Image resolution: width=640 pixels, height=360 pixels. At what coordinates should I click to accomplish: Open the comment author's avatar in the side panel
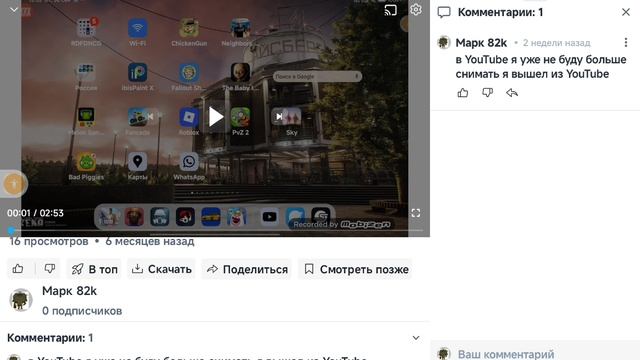(x=444, y=42)
